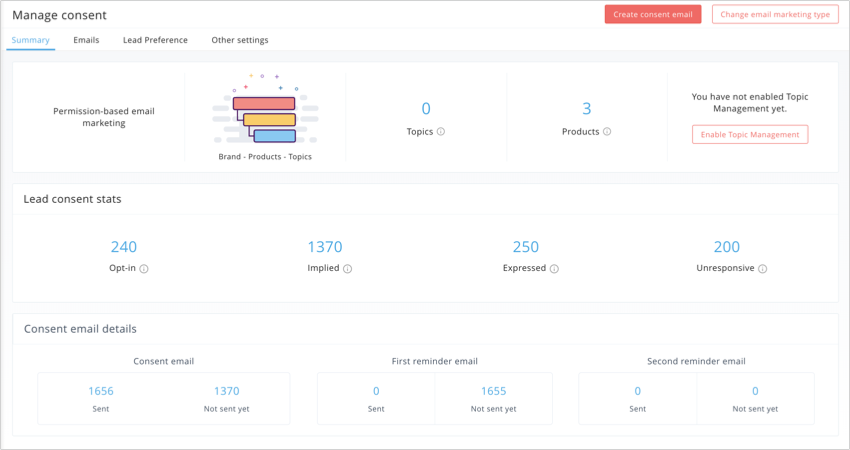Go to the Other settings tab
This screenshot has height=450, width=850.
point(240,40)
